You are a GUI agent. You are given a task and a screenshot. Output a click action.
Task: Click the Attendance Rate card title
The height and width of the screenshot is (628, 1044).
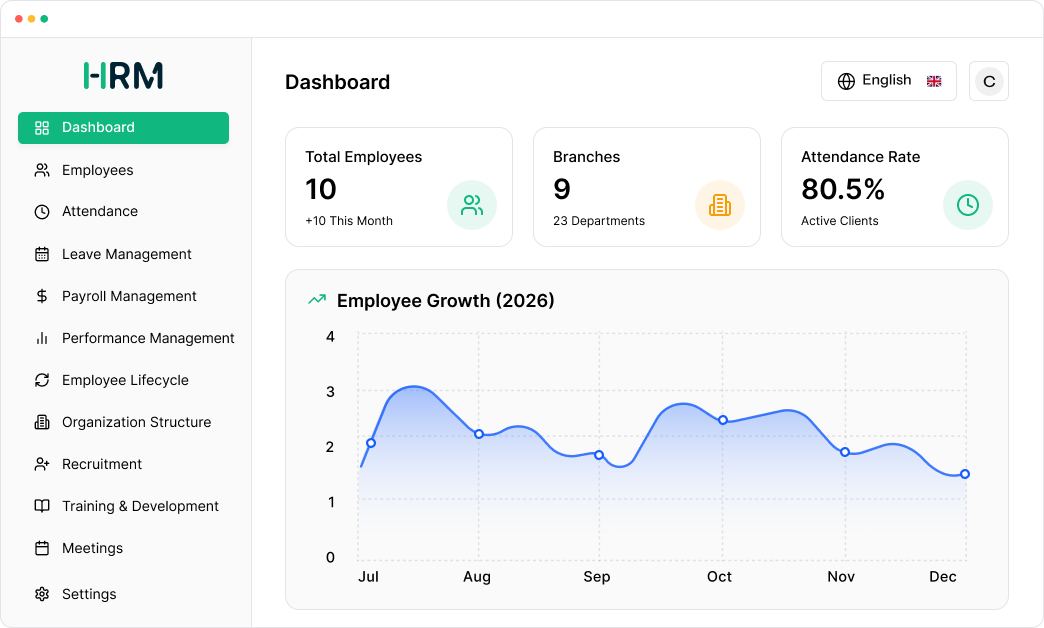pos(860,157)
